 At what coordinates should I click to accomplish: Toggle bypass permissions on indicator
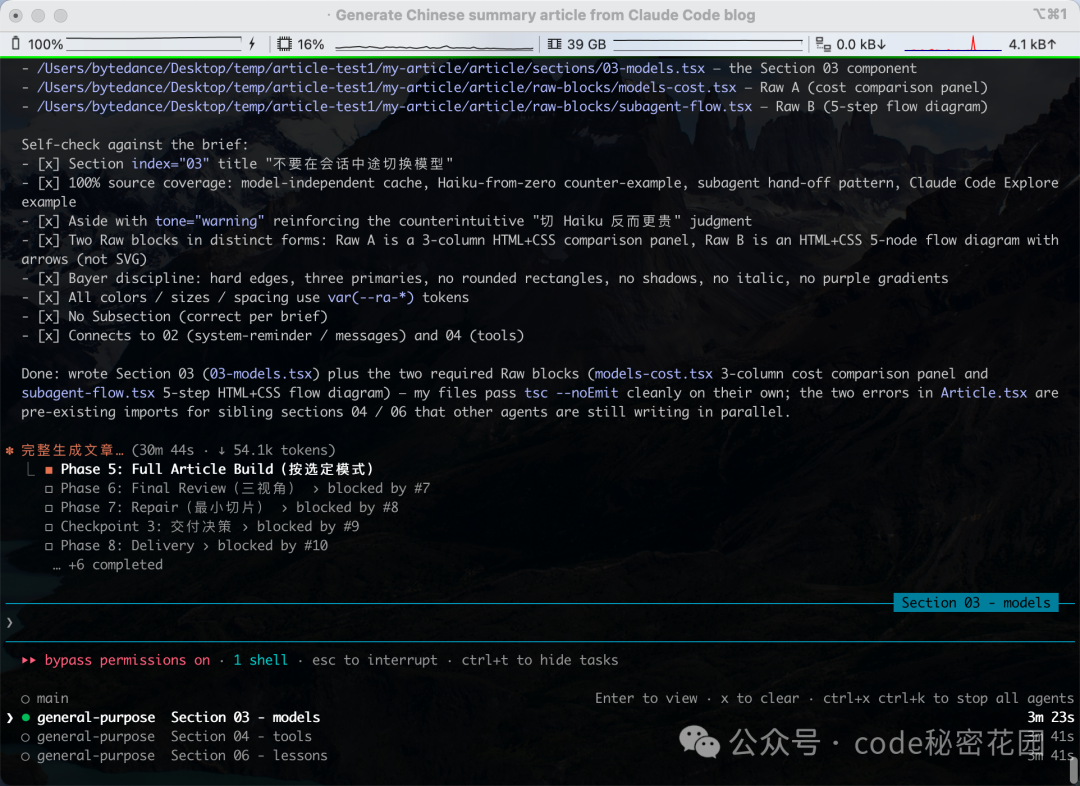[127, 660]
